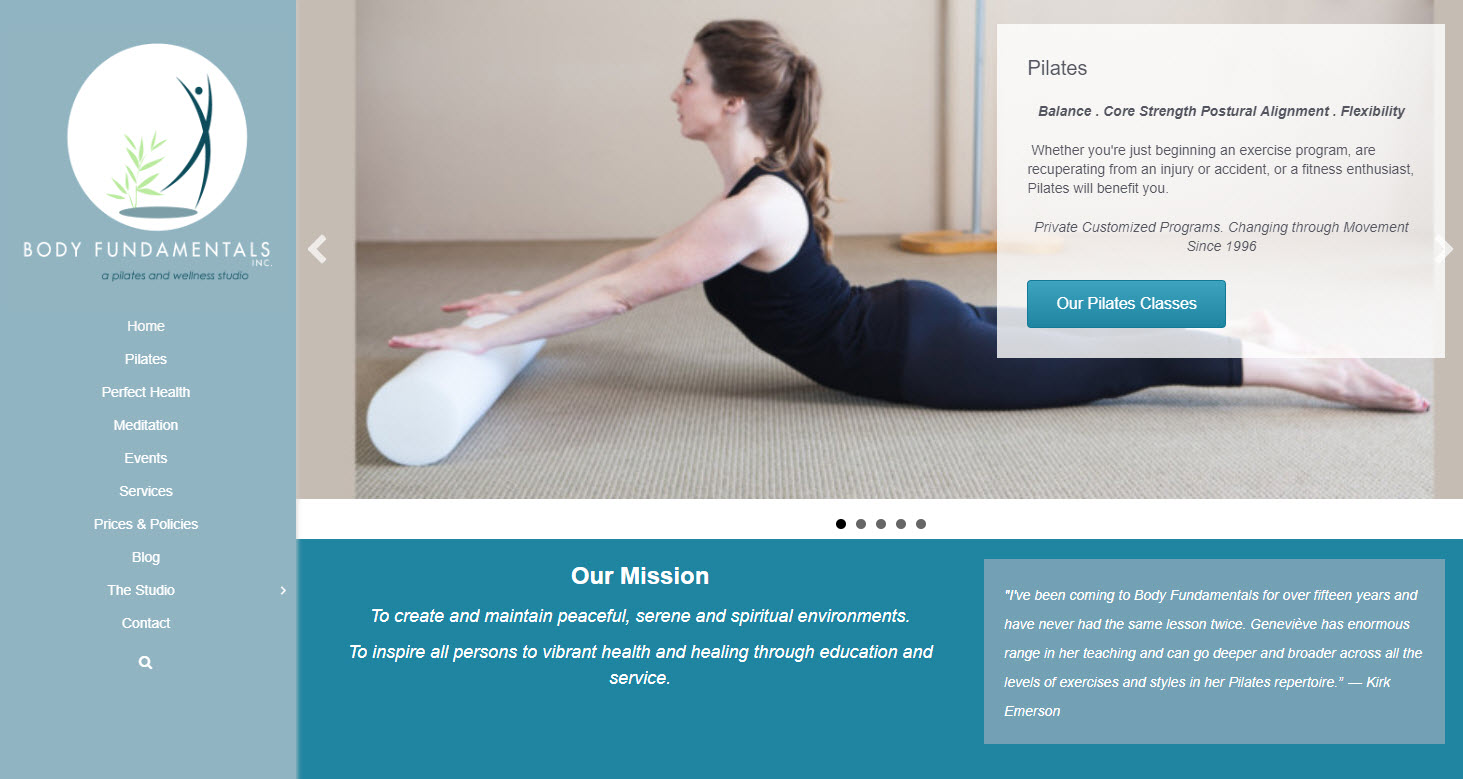1463x779 pixels.
Task: Go to previous slide with left arrow
Action: coord(317,249)
